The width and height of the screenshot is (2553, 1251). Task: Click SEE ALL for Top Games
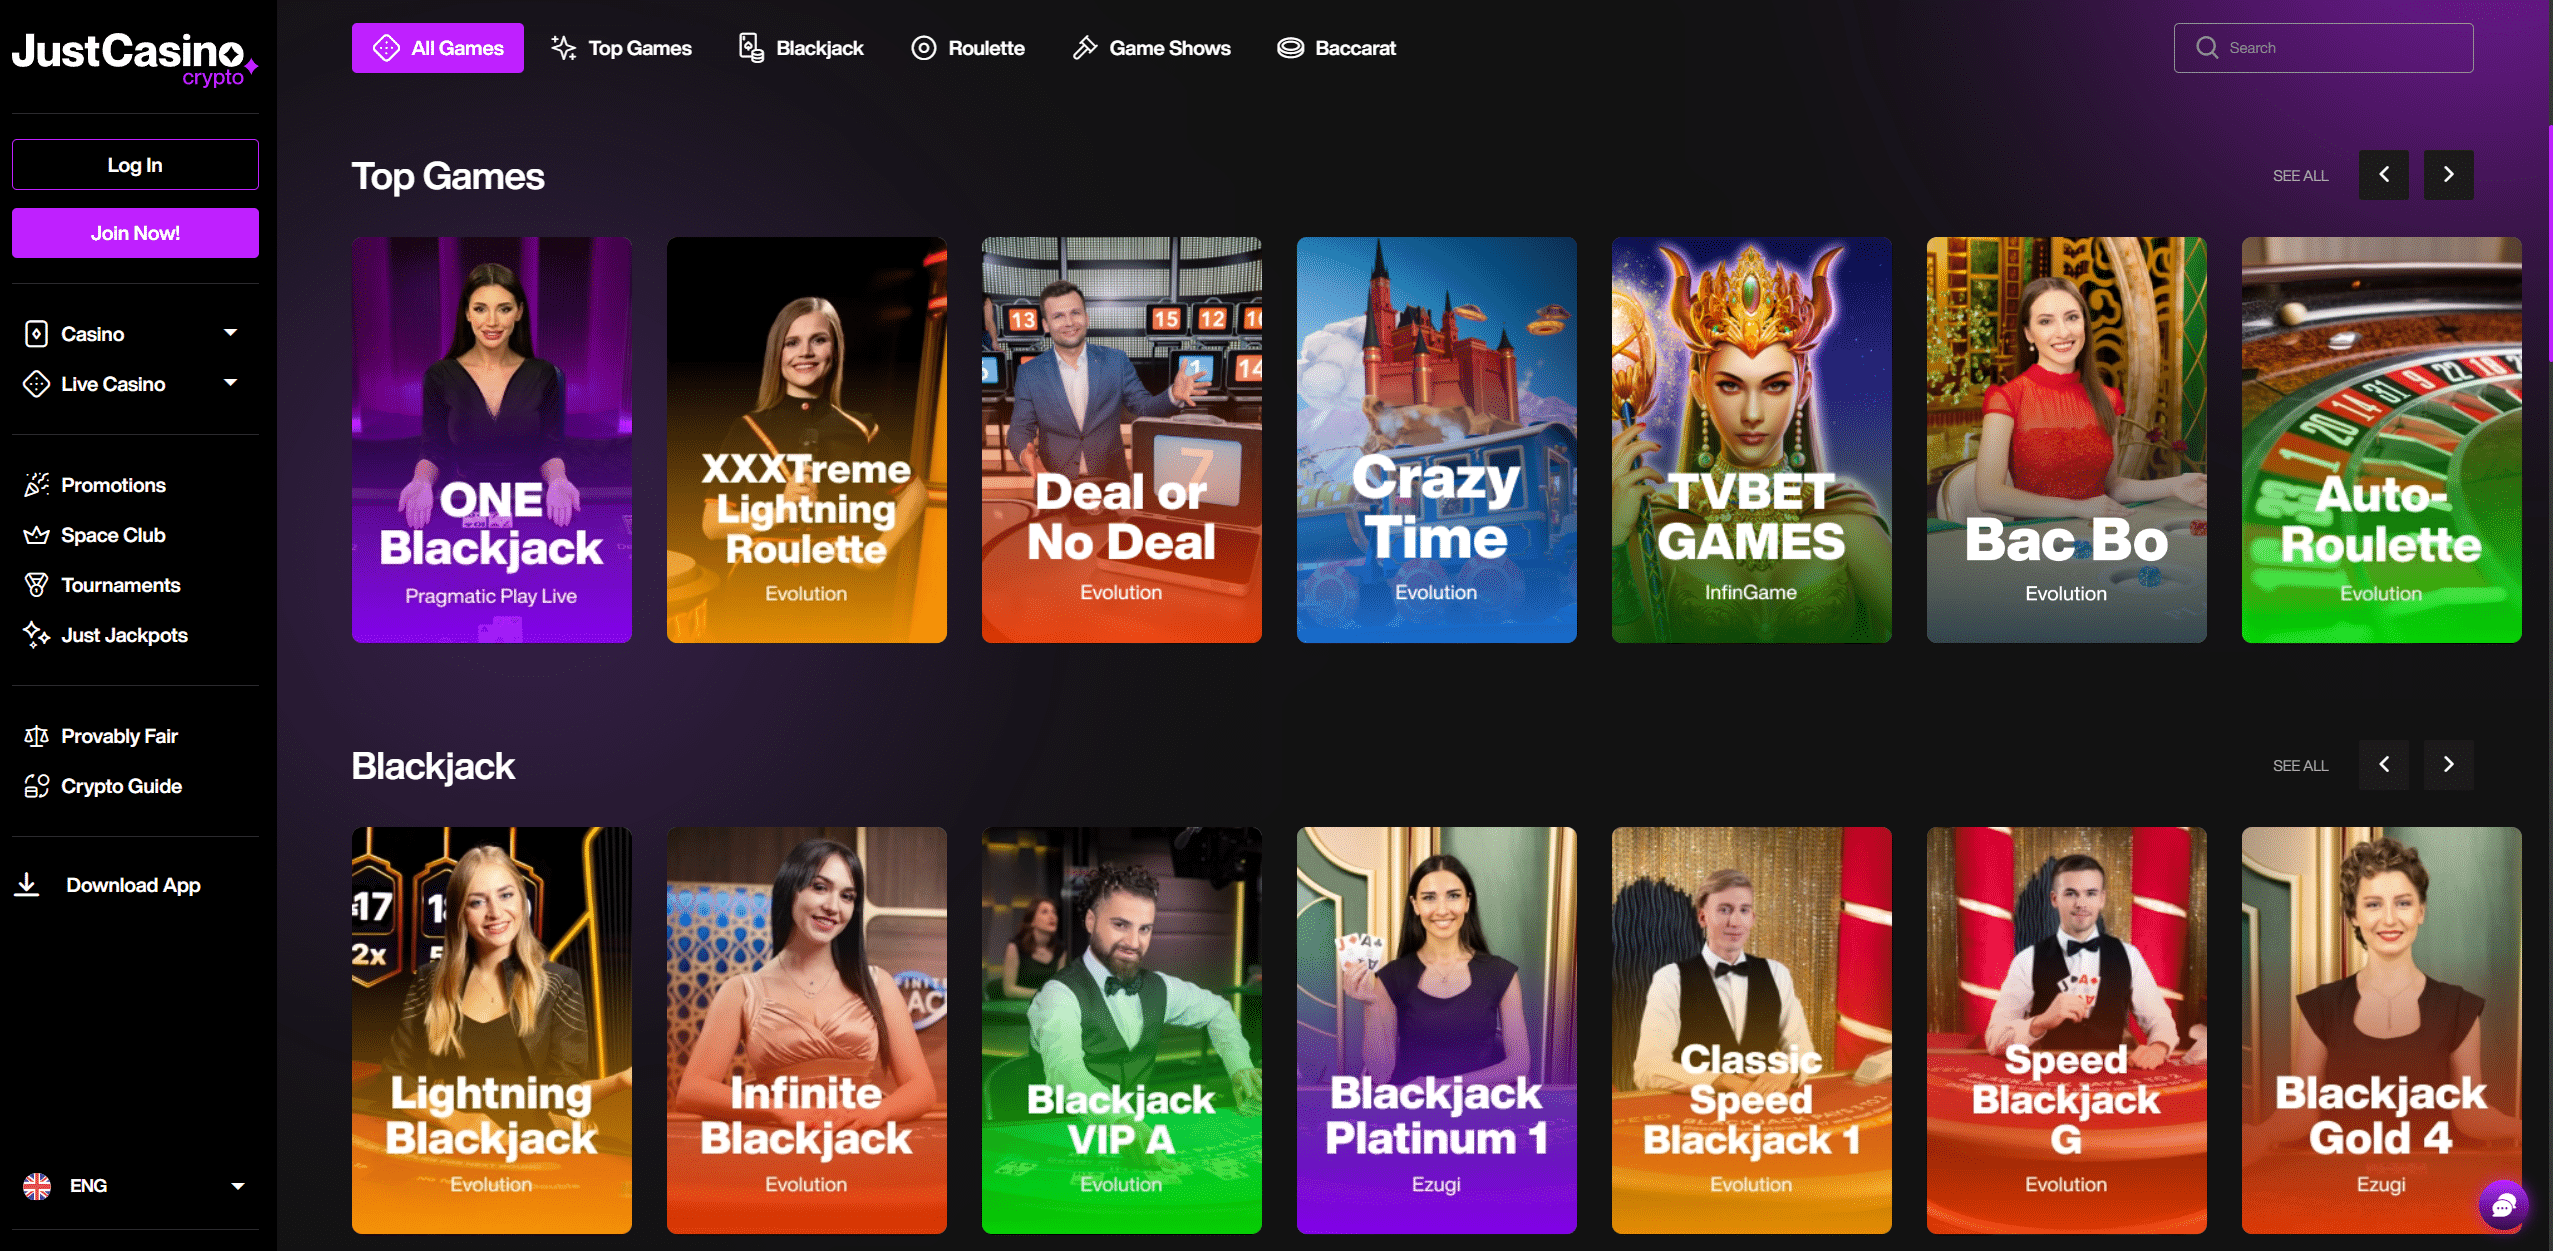(x=2300, y=176)
